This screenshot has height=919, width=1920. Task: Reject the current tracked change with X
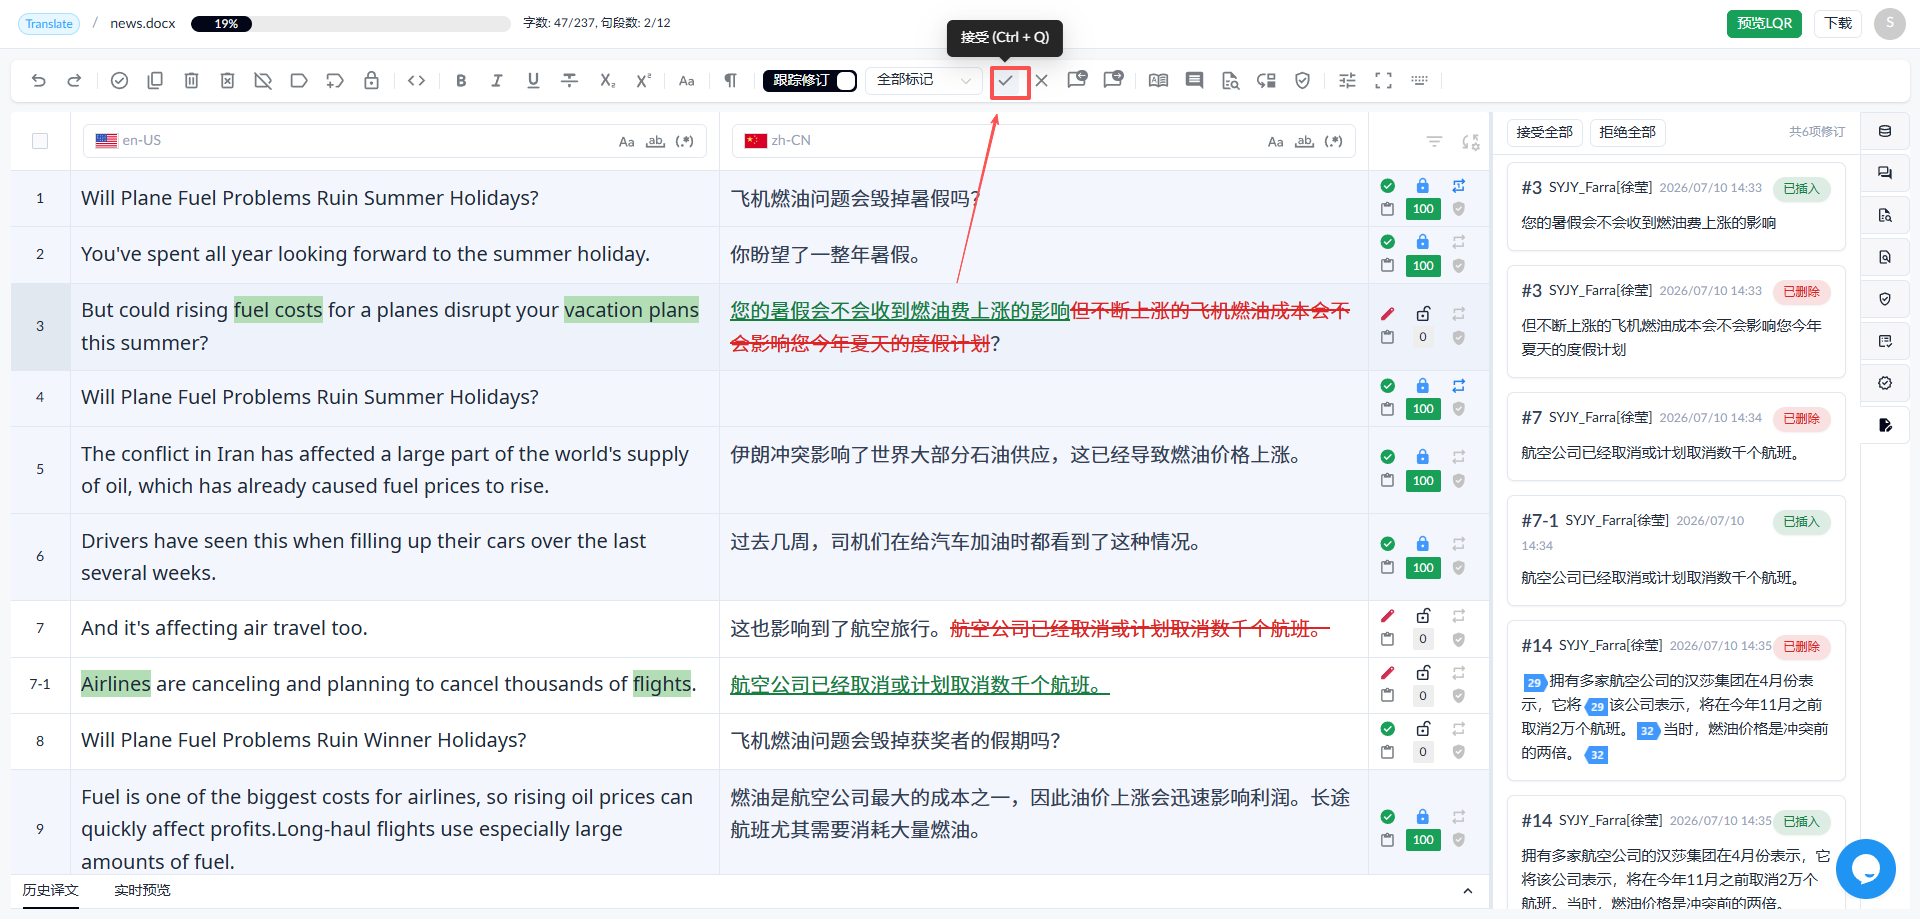pyautogui.click(x=1042, y=81)
